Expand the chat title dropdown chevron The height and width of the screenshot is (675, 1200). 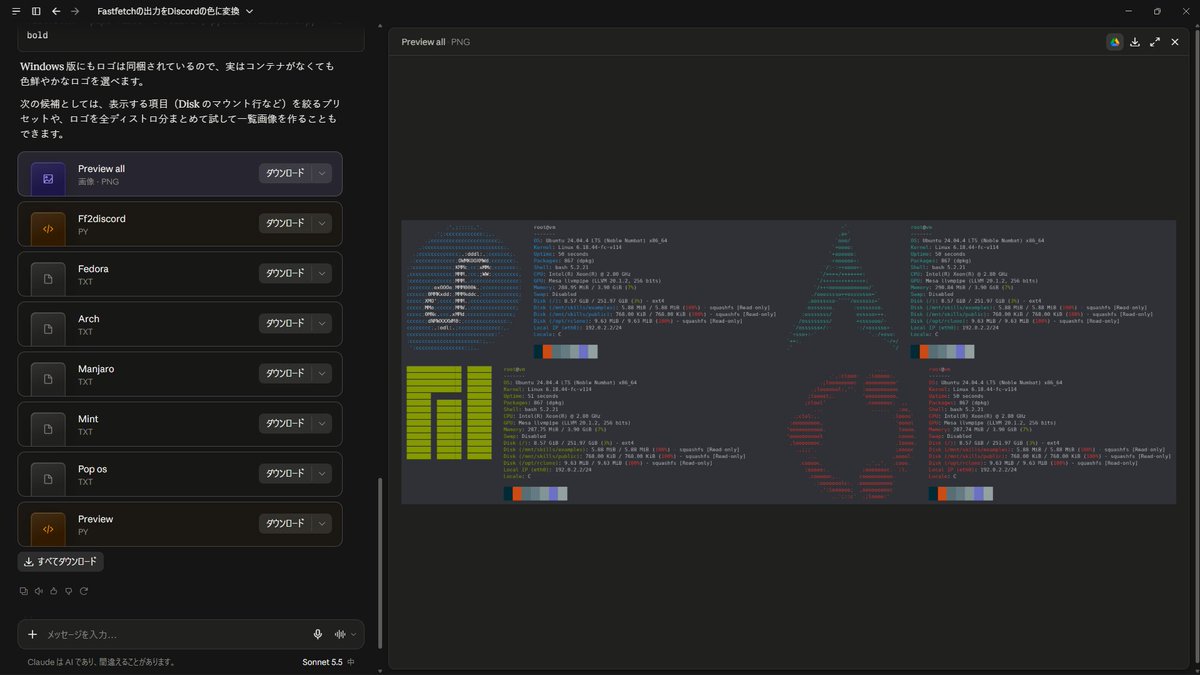(x=249, y=11)
